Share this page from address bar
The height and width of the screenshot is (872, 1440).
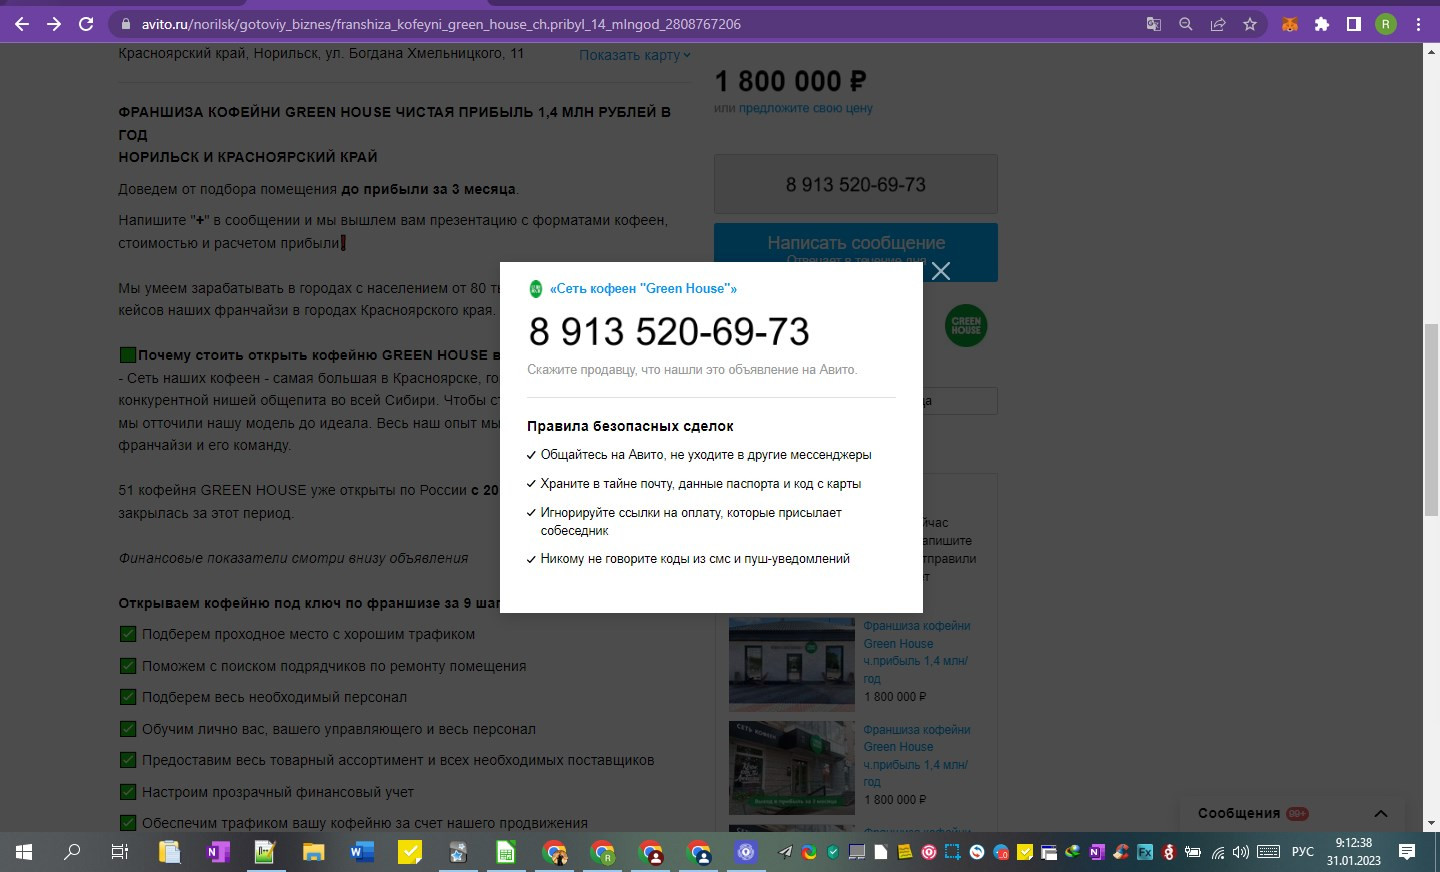[x=1217, y=24]
